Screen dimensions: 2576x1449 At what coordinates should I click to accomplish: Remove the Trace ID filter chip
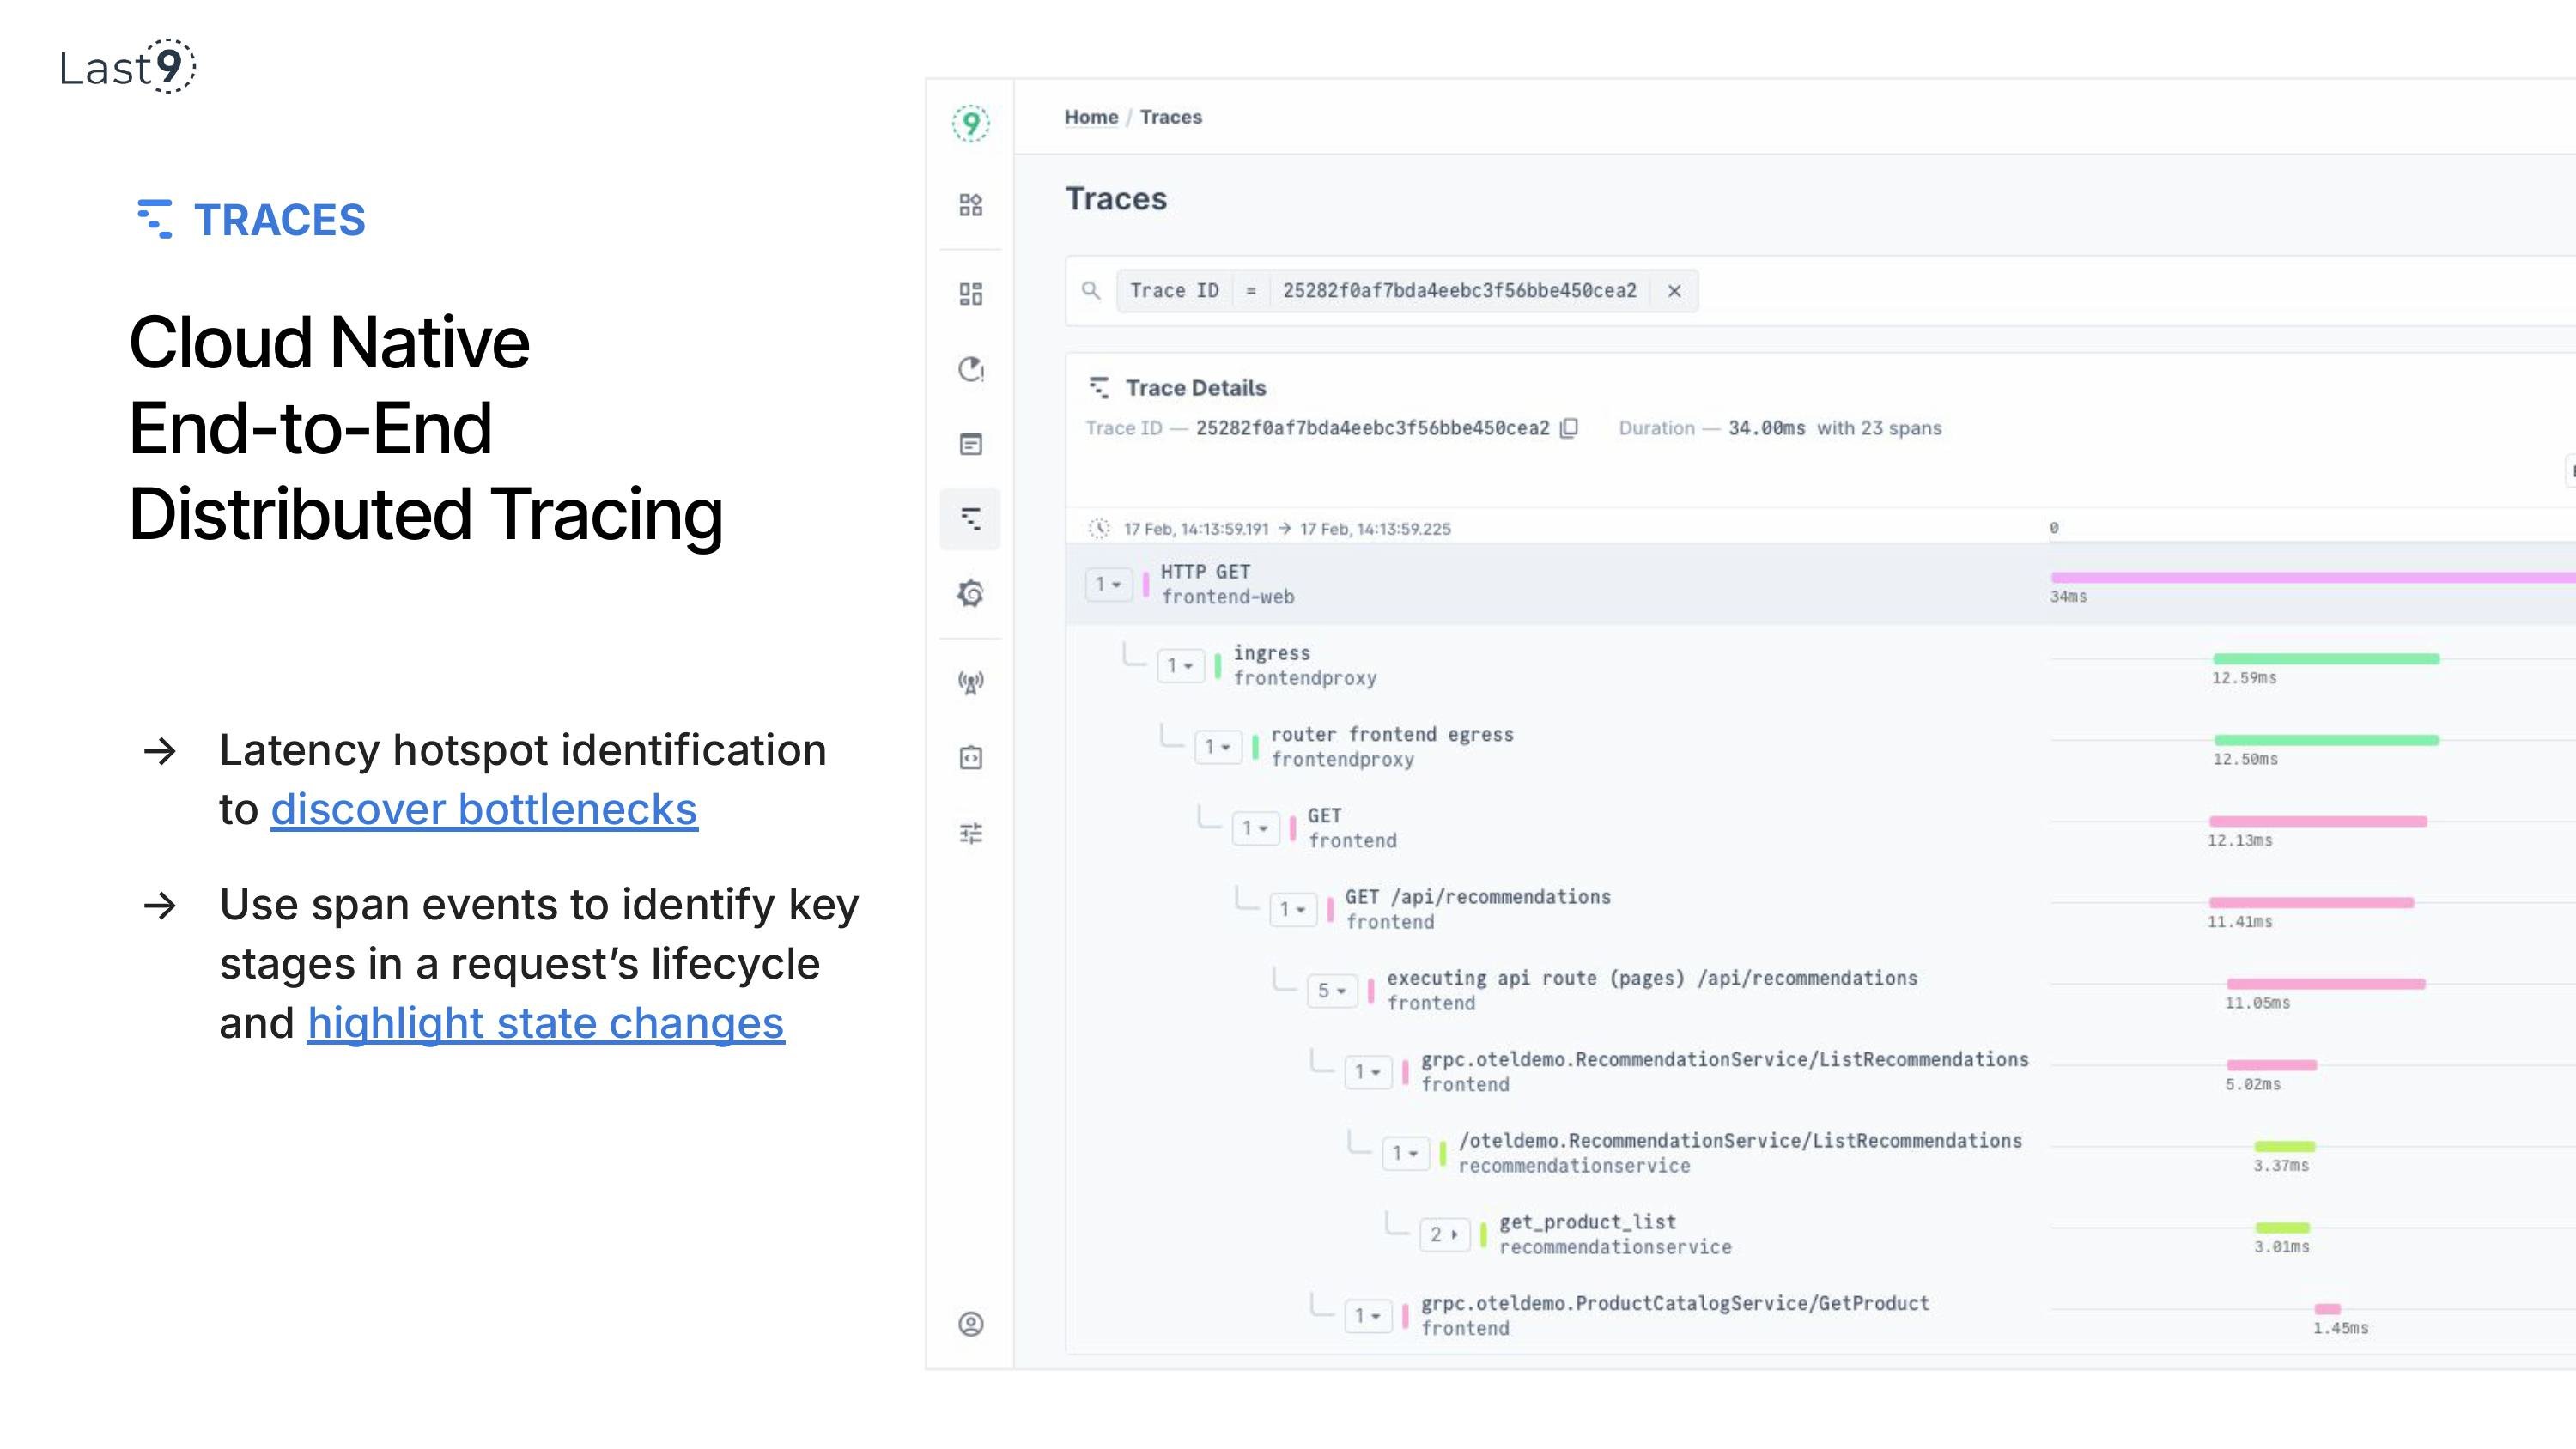pyautogui.click(x=1674, y=291)
